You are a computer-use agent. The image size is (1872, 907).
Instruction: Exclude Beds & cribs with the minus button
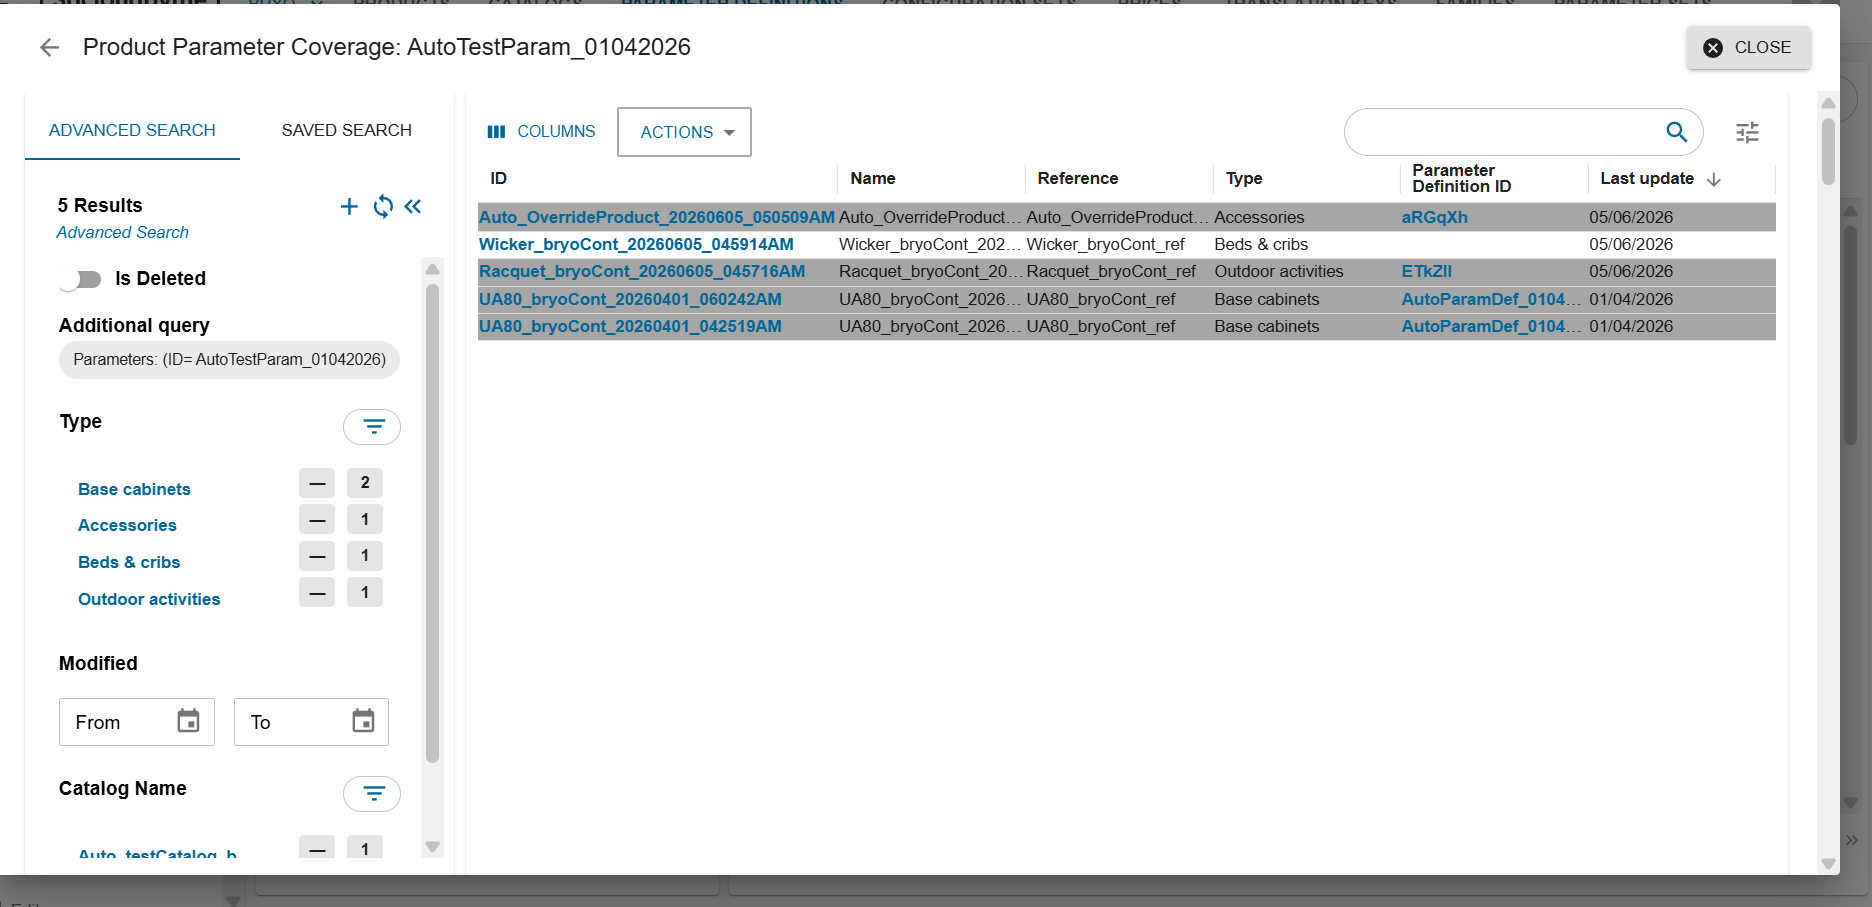click(x=317, y=556)
